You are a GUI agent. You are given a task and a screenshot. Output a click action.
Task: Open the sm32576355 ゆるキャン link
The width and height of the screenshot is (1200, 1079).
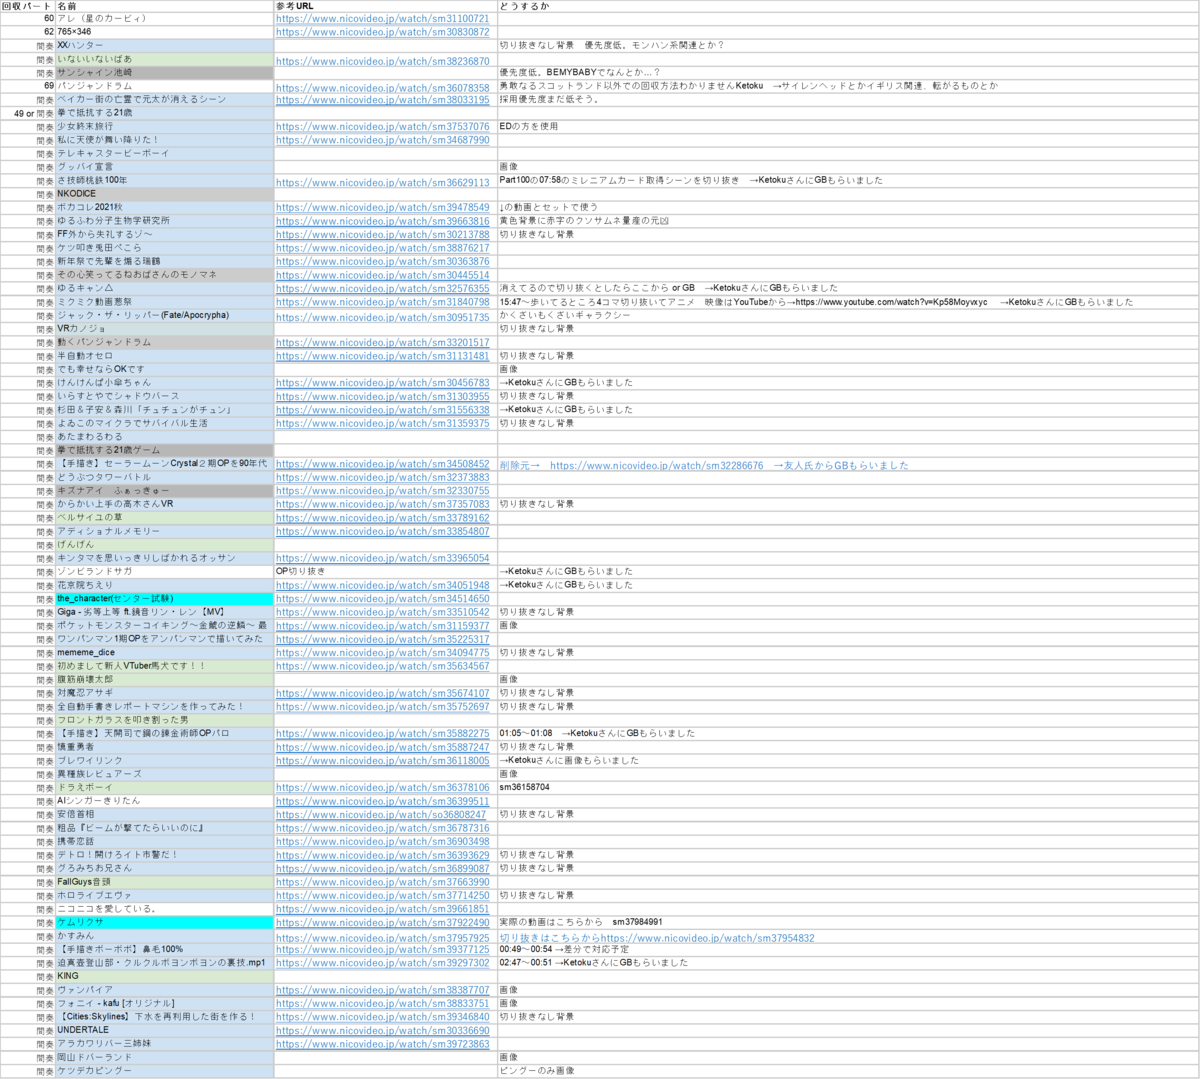pos(383,289)
